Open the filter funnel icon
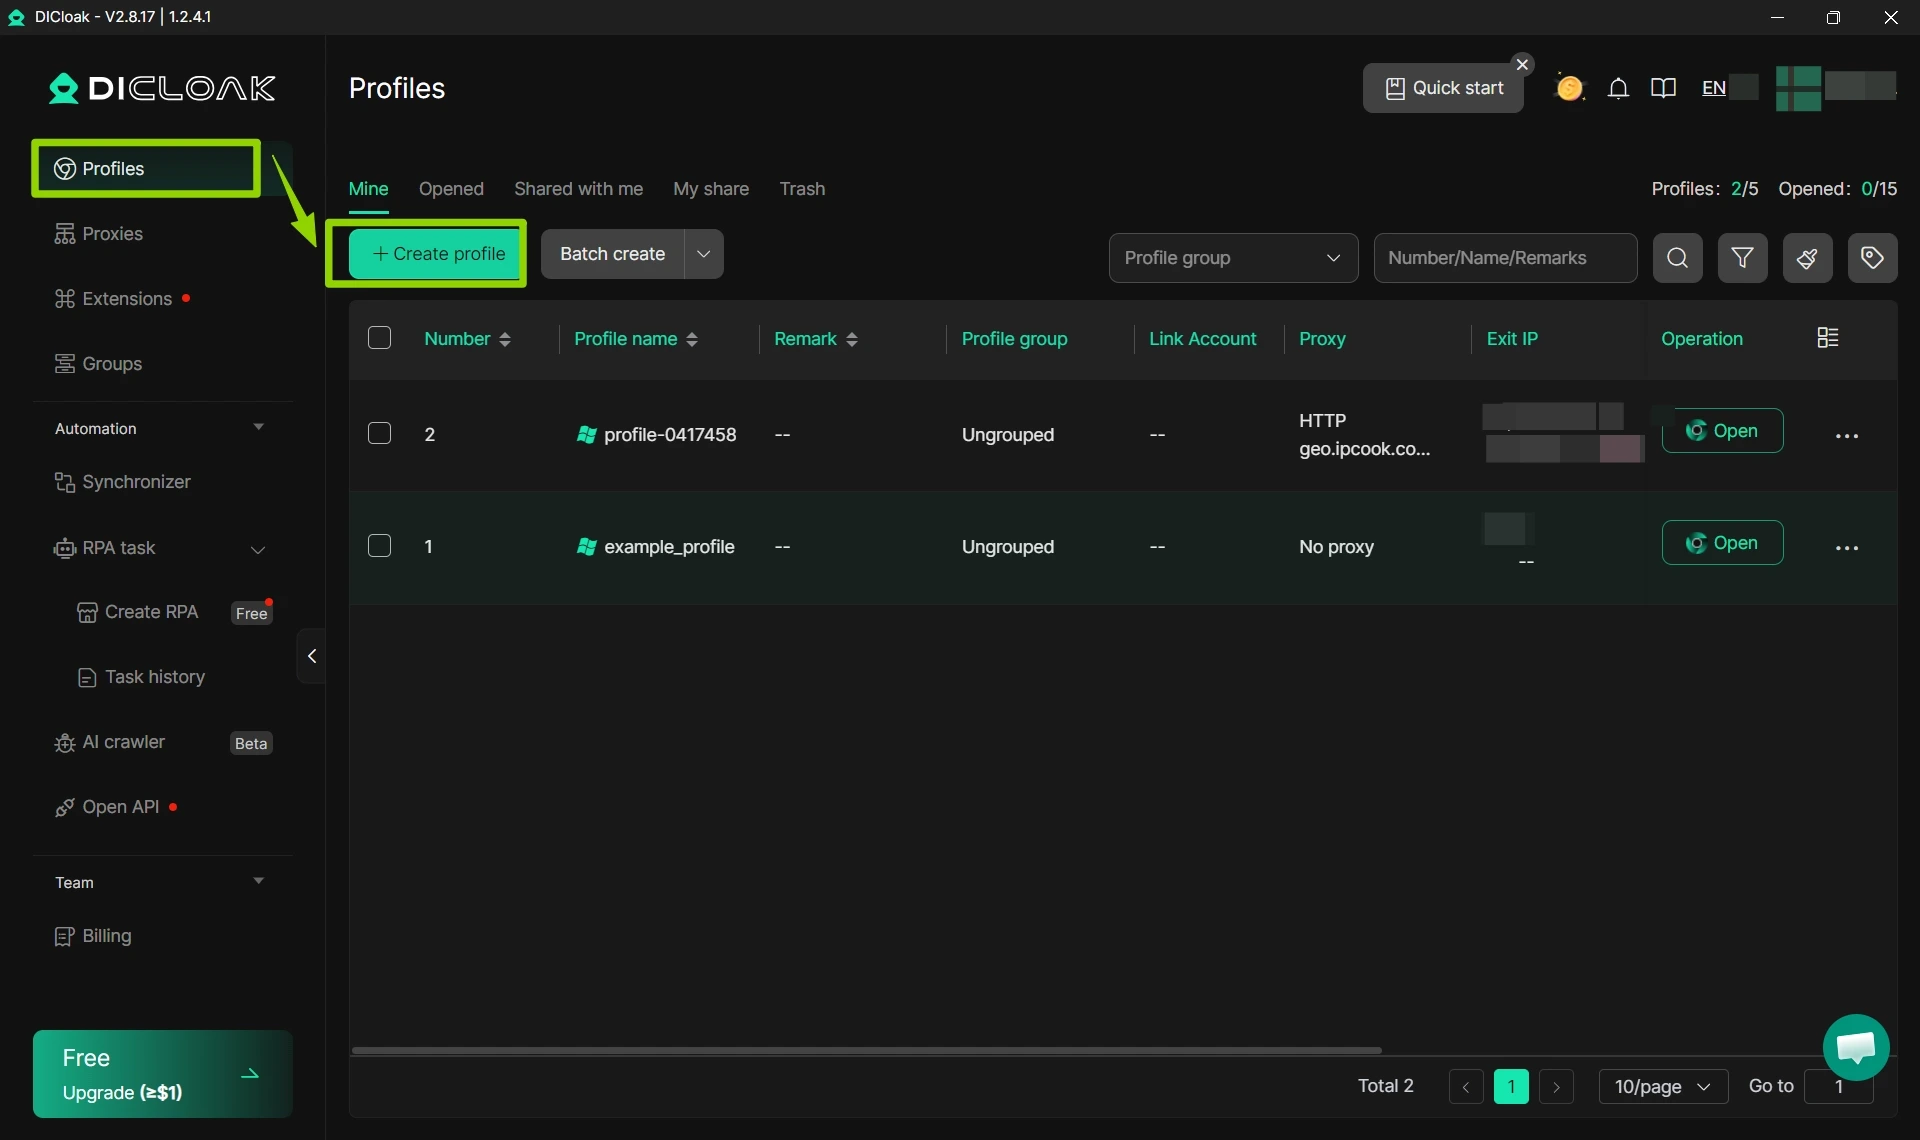 tap(1743, 257)
